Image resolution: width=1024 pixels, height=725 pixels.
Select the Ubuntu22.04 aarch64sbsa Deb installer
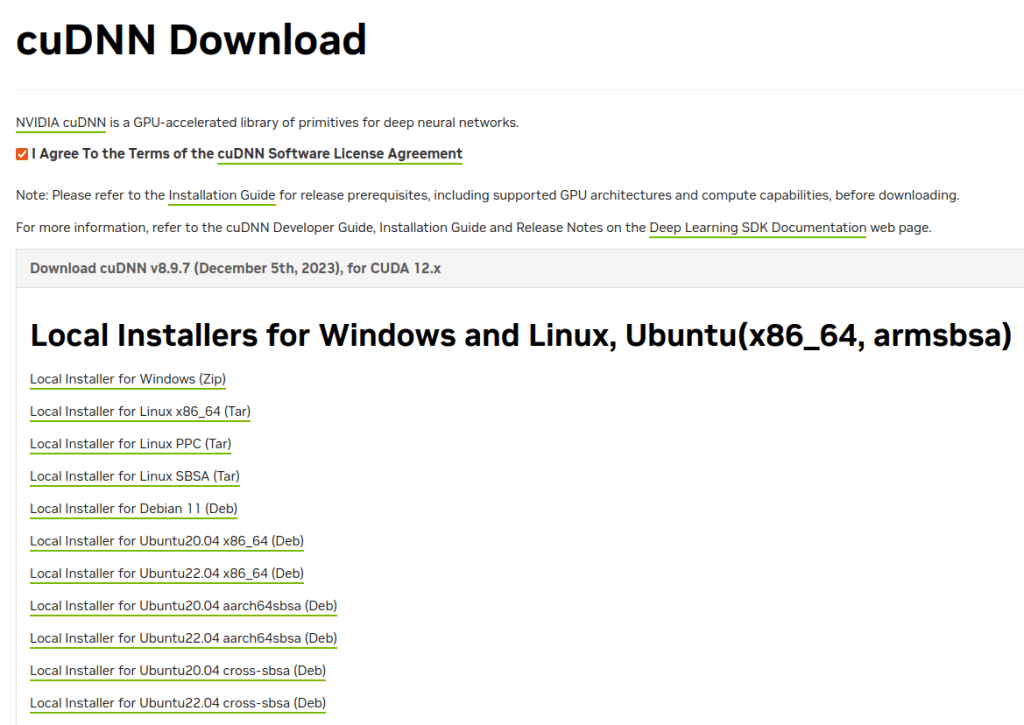(x=183, y=638)
